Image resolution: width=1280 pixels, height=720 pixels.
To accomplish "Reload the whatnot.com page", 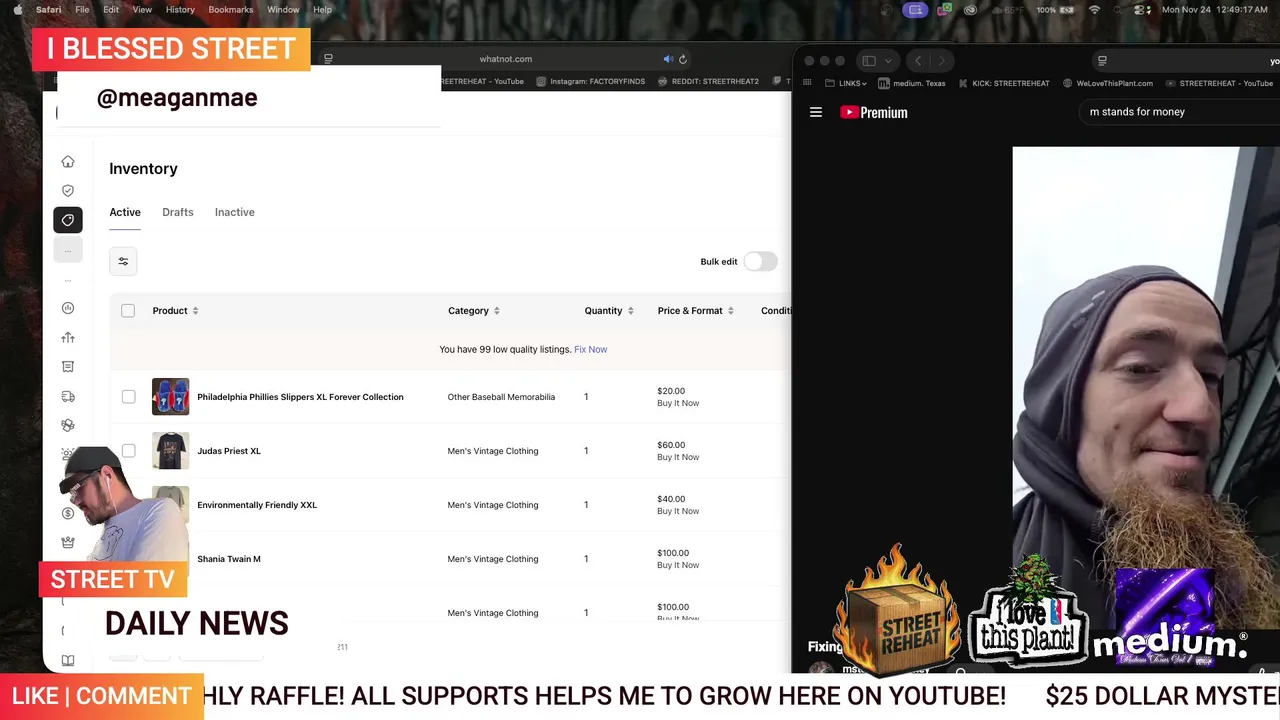I will 683,59.
